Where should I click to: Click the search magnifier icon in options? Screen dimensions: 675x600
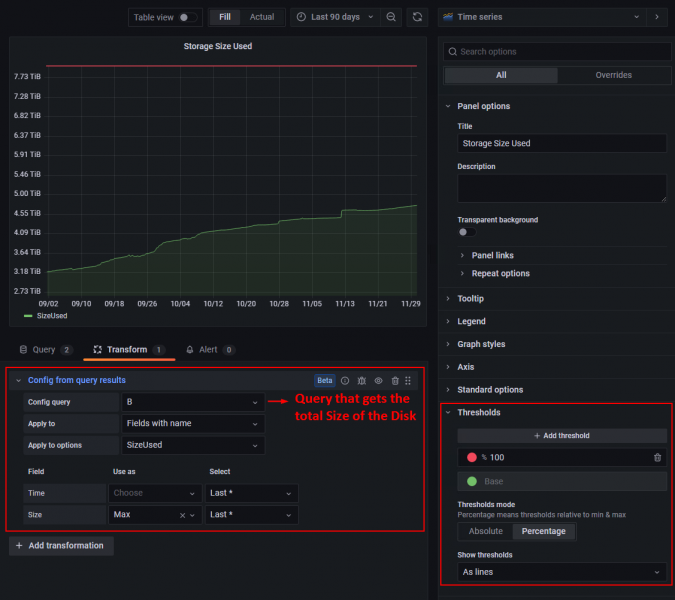tap(452, 52)
